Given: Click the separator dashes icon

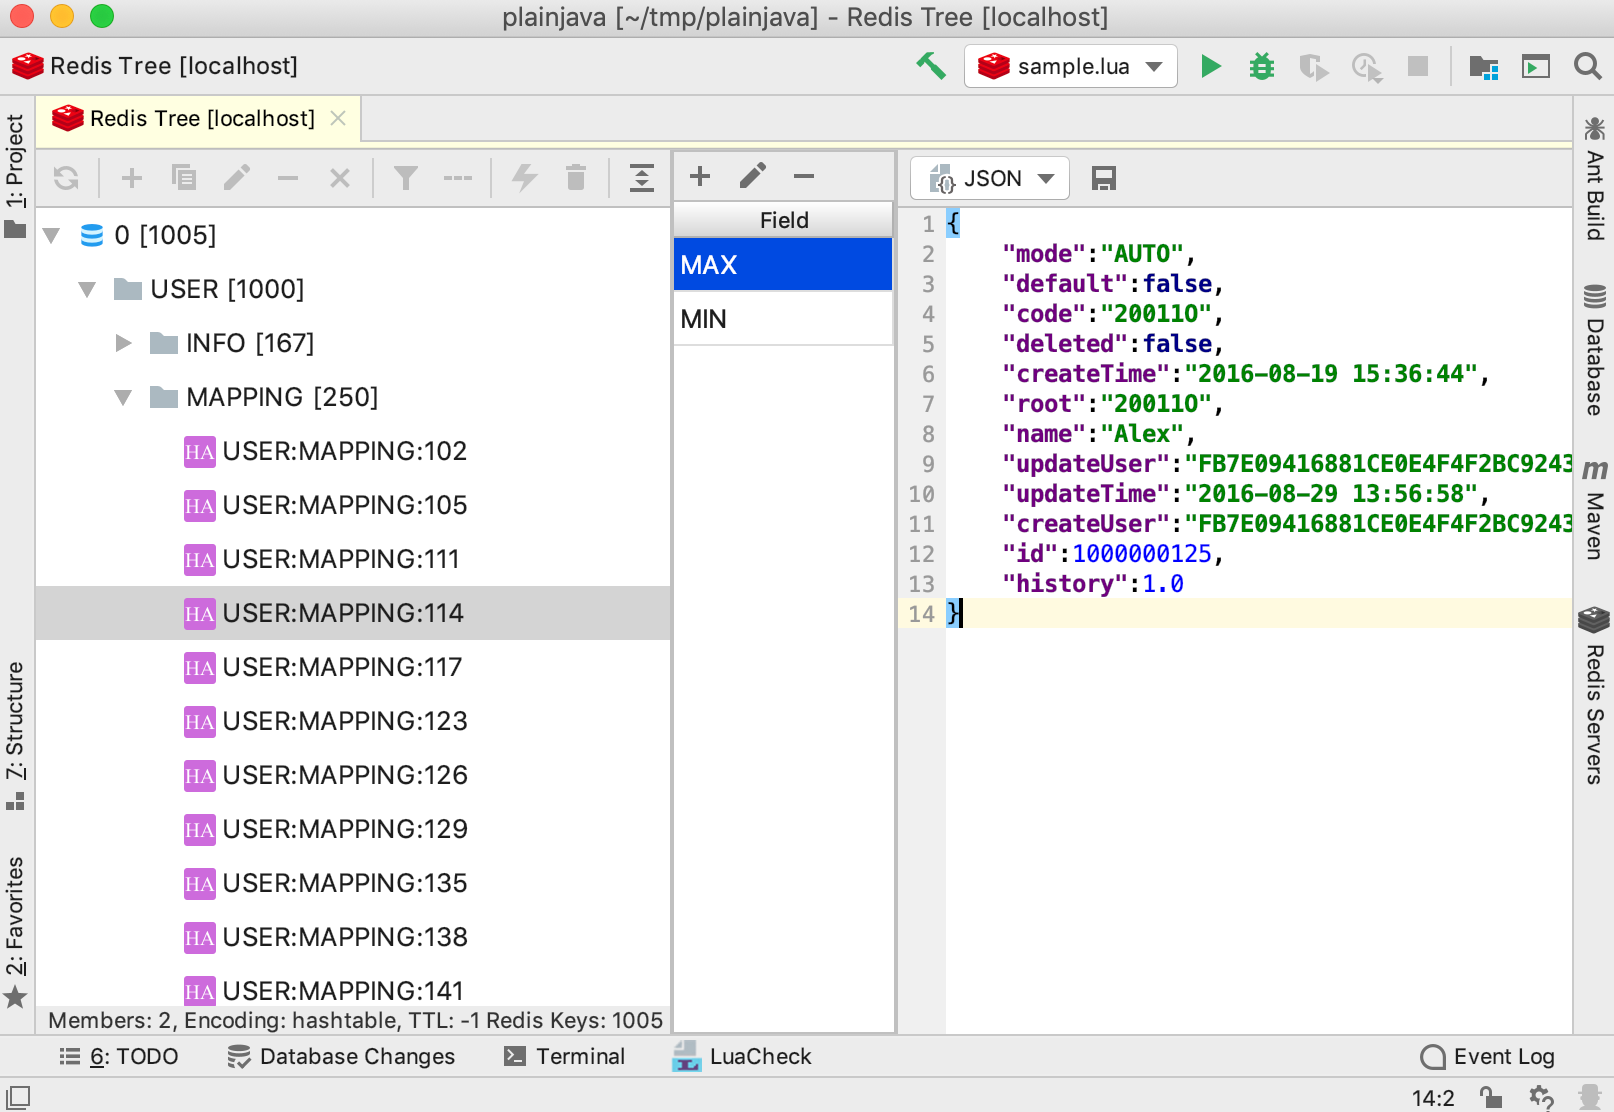Looking at the screenshot, I should 457,178.
